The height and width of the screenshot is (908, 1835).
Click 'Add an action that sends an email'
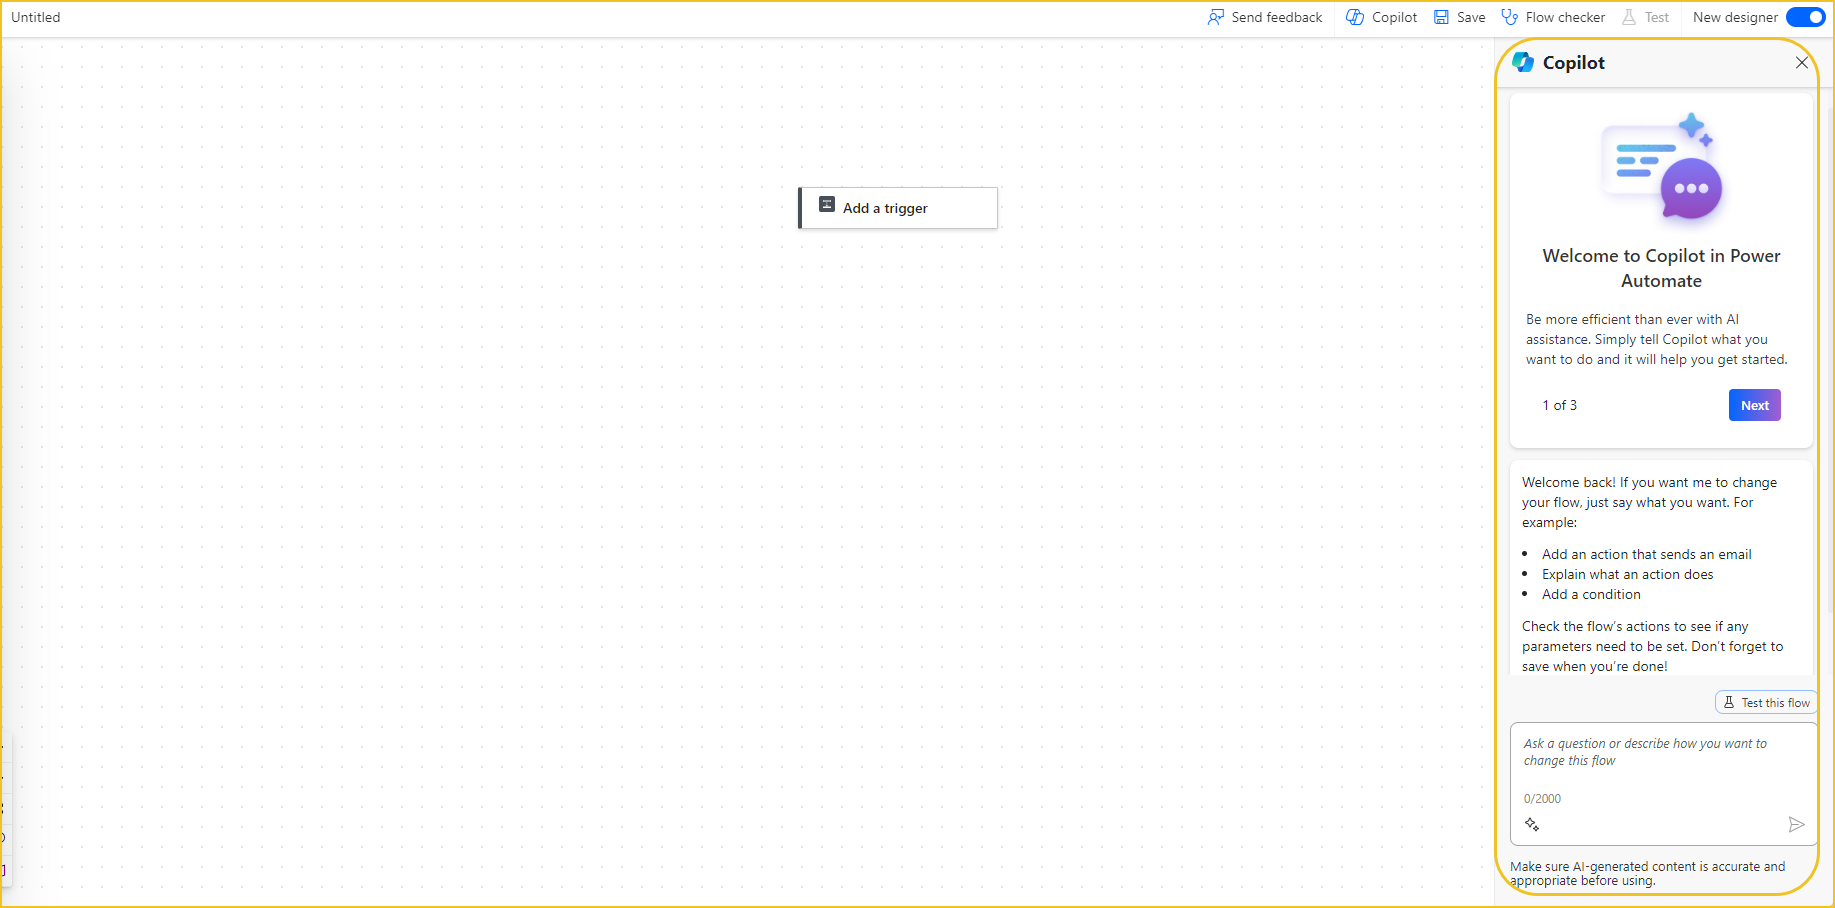1646,554
